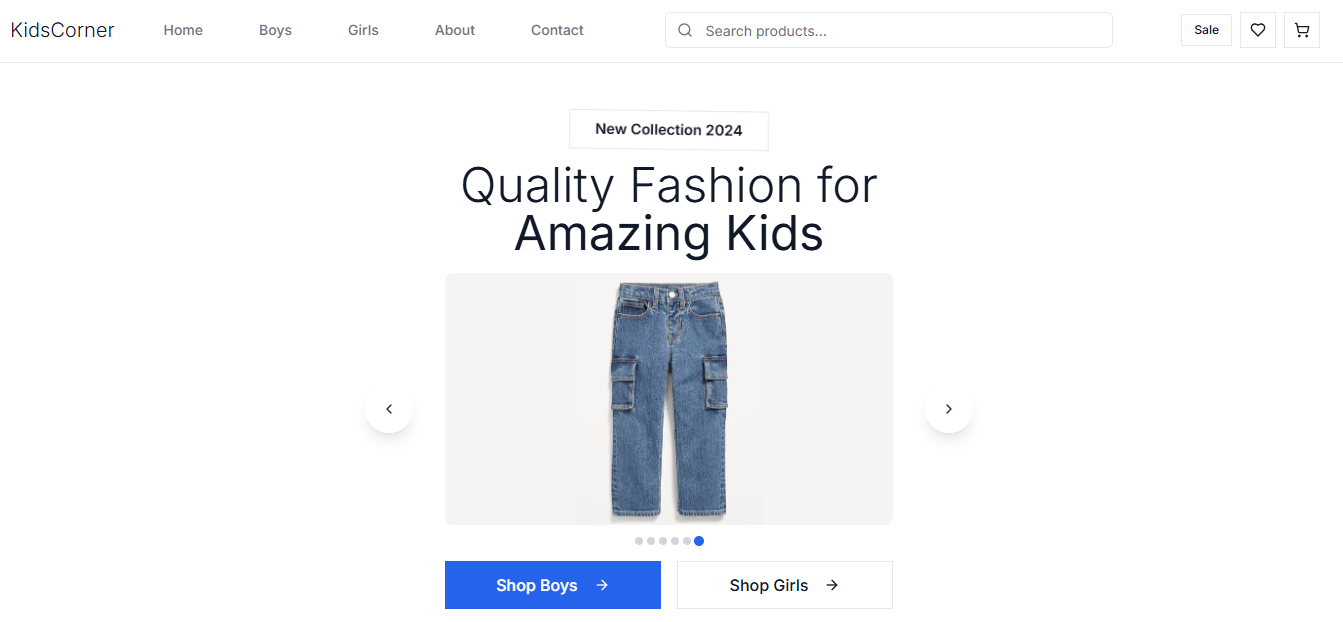Jump to the third carousel dot
This screenshot has height=622, width=1343.
click(663, 541)
